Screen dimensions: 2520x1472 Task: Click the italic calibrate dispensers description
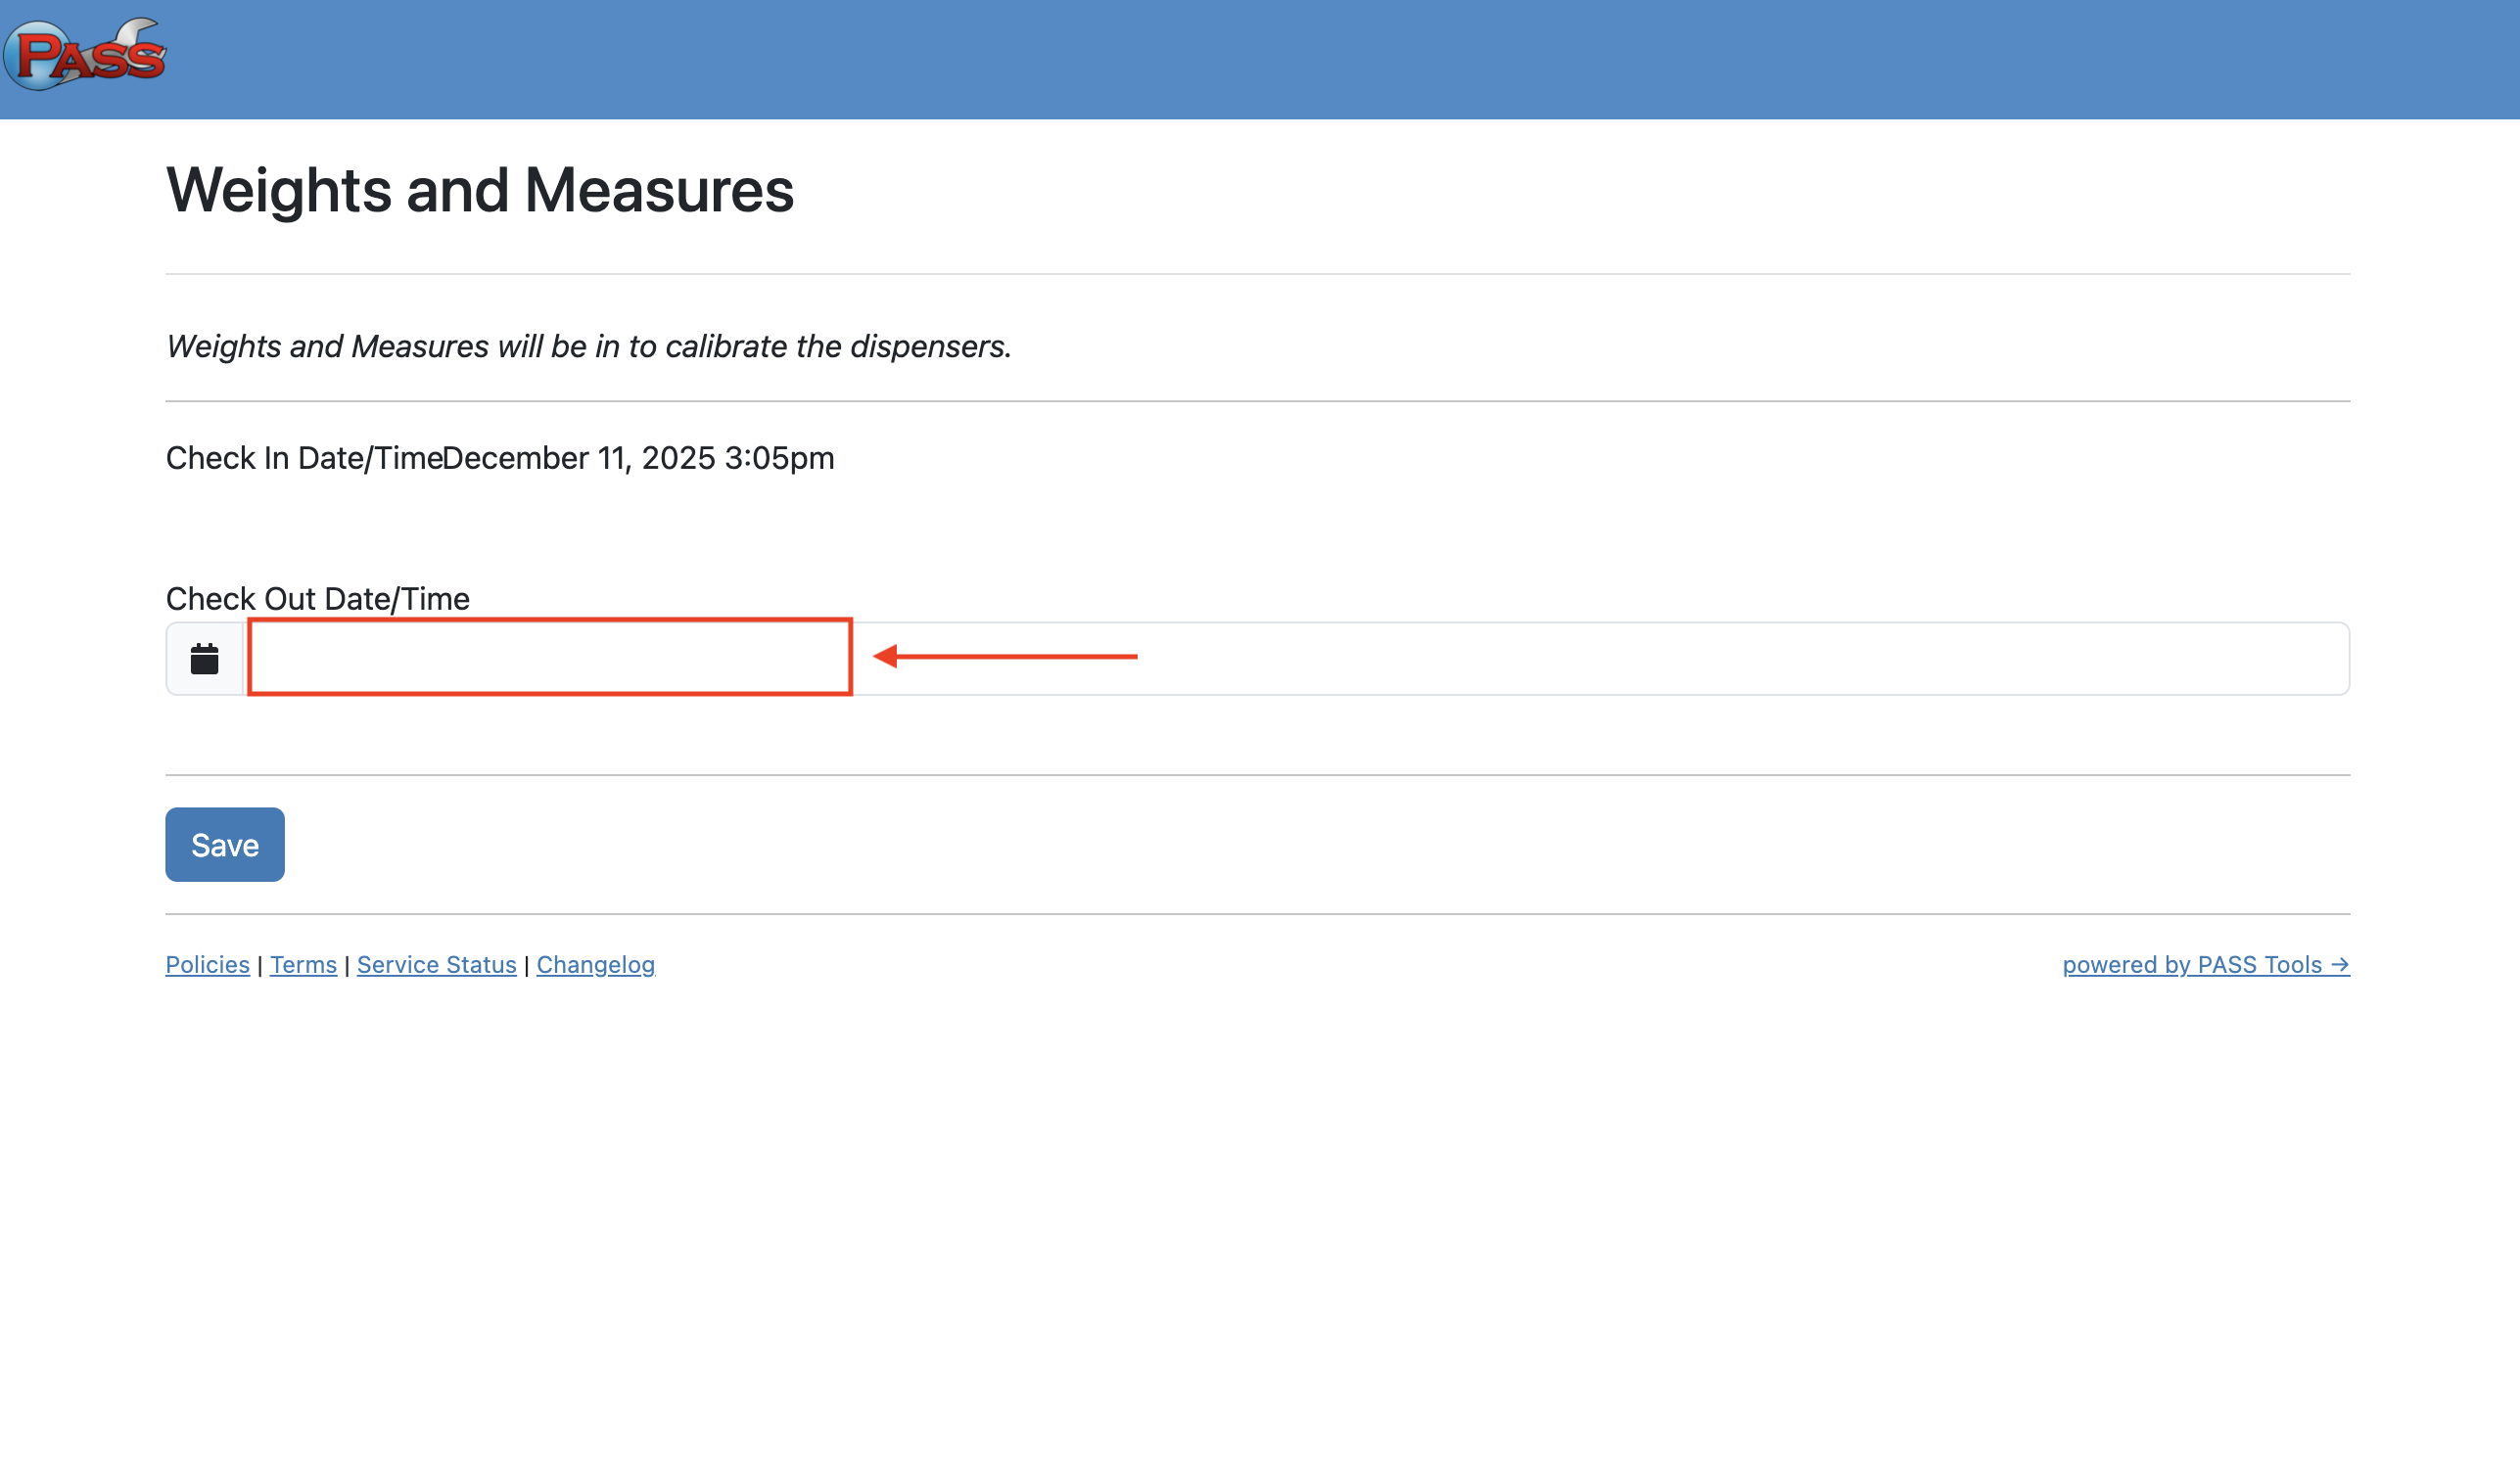pyautogui.click(x=588, y=346)
